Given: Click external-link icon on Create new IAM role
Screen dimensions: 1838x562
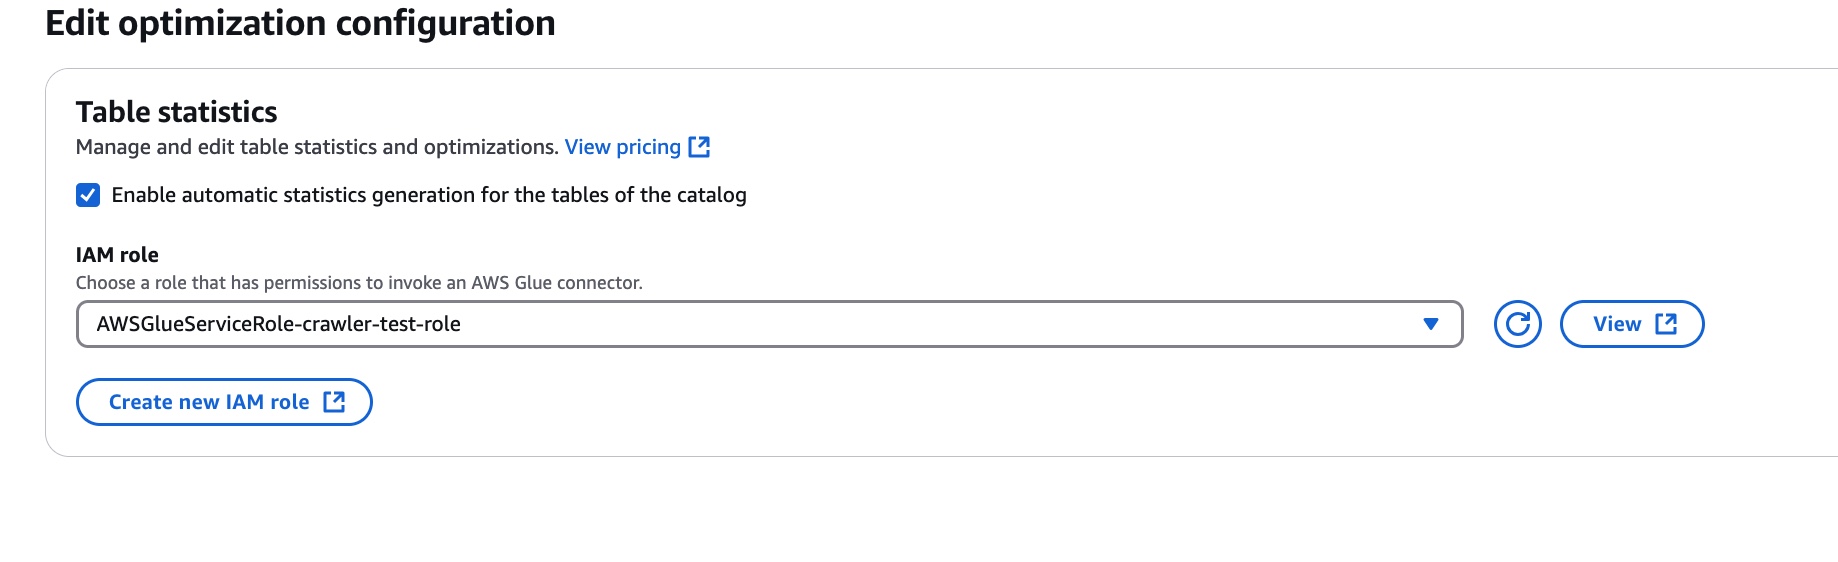Looking at the screenshot, I should pyautogui.click(x=334, y=402).
